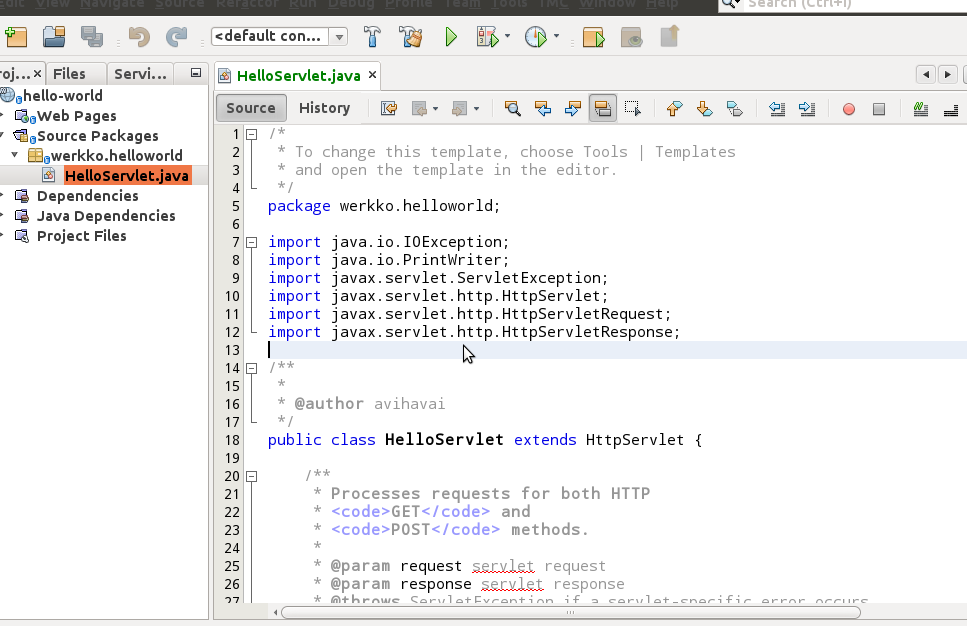Go to previous bookmark
Viewport: 967px width, 626px height.
674,109
